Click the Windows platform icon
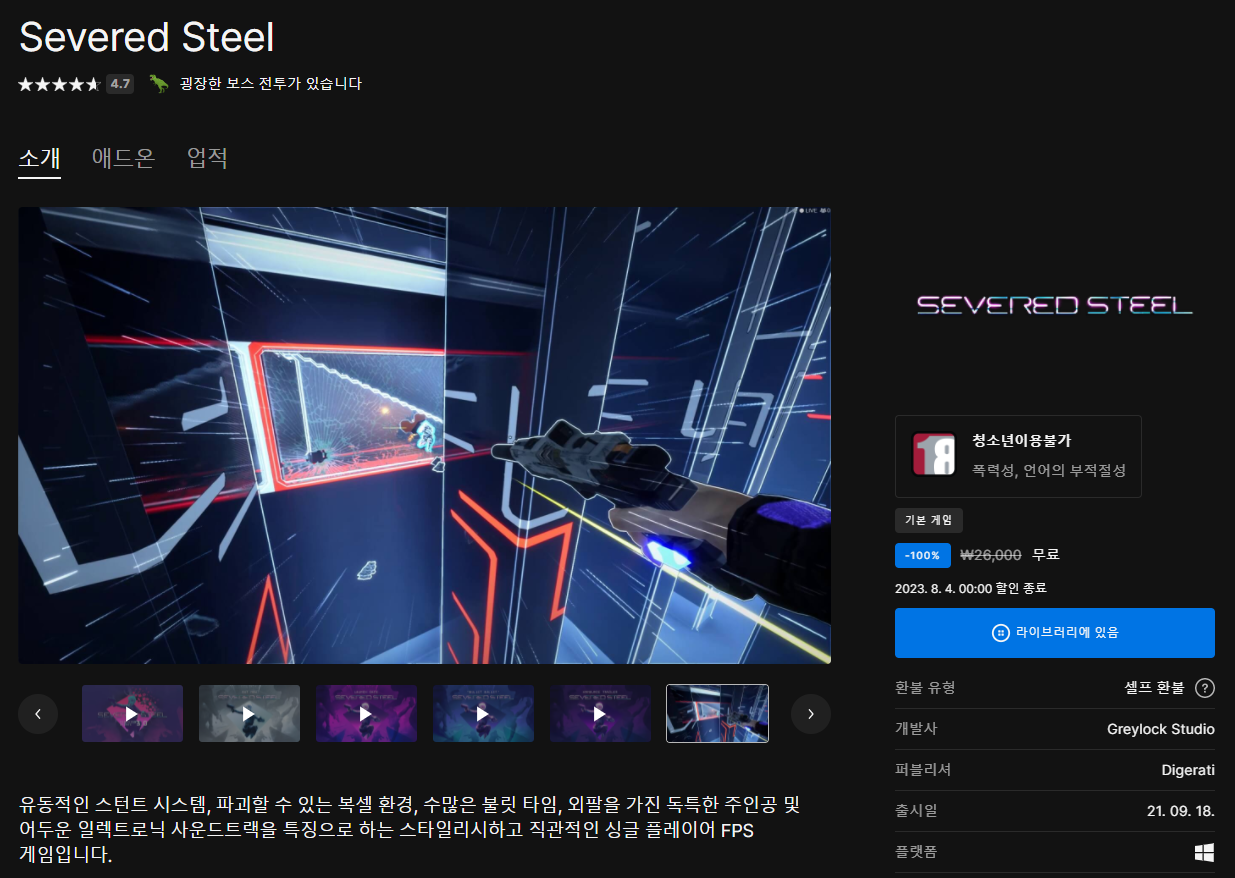Image resolution: width=1235 pixels, height=878 pixels. click(1205, 852)
